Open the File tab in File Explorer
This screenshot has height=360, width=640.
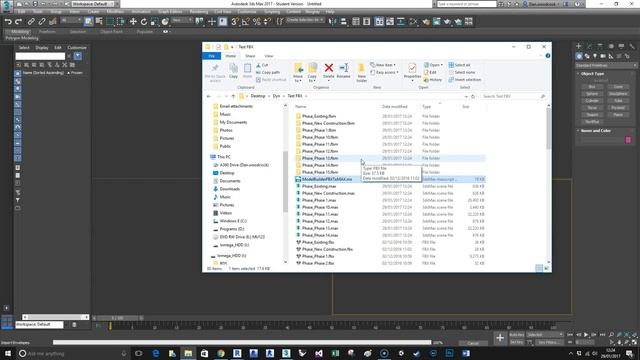(x=211, y=56)
